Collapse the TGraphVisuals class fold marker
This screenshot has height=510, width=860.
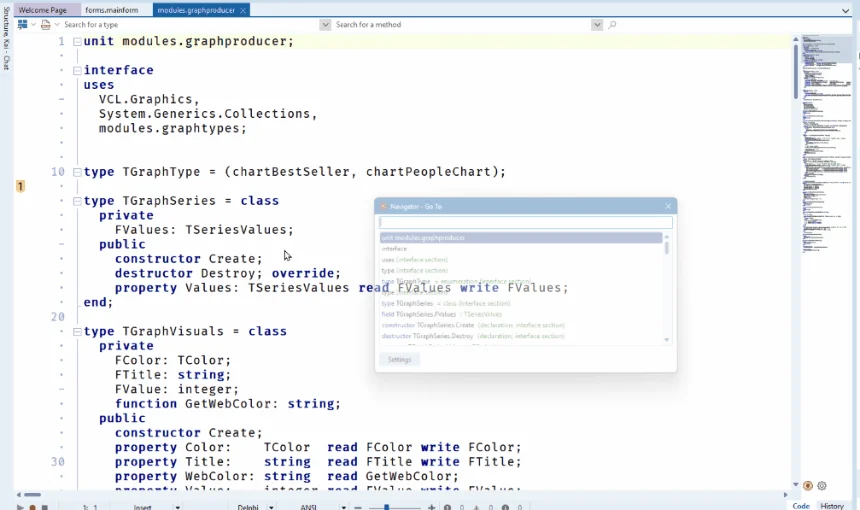(77, 332)
